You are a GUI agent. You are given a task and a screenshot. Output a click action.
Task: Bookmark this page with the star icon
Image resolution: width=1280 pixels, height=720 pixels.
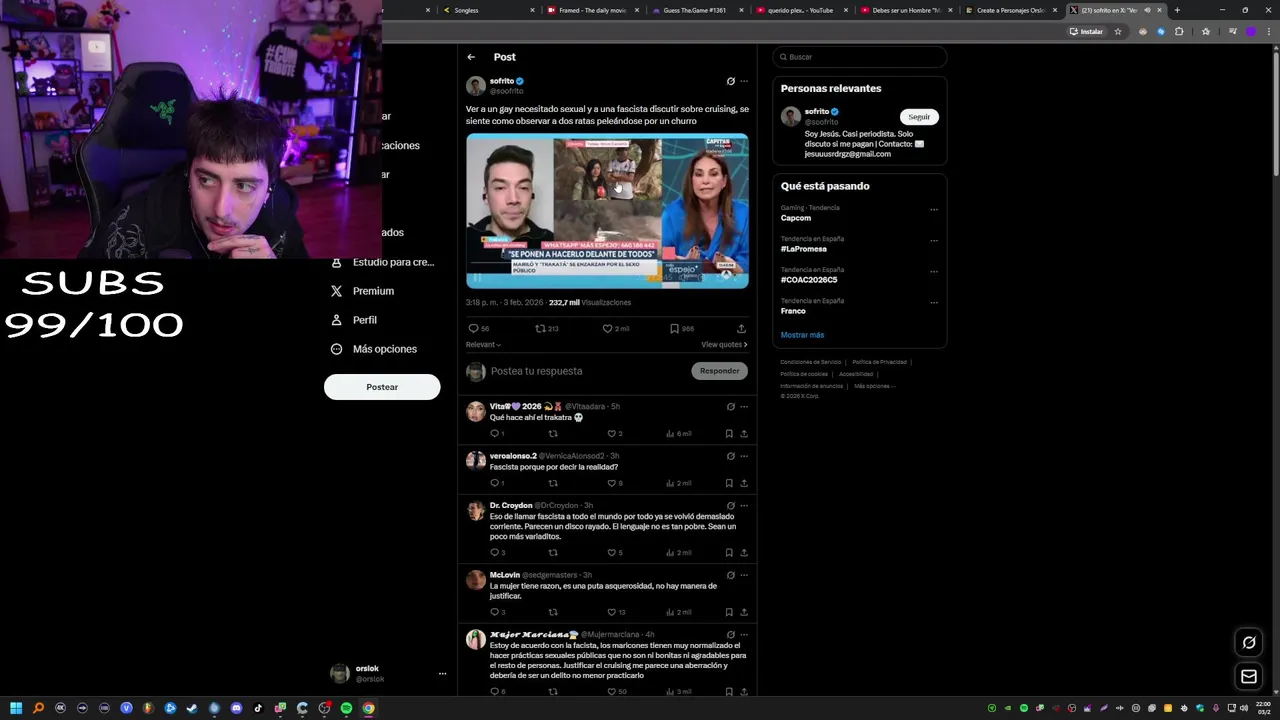[1118, 31]
